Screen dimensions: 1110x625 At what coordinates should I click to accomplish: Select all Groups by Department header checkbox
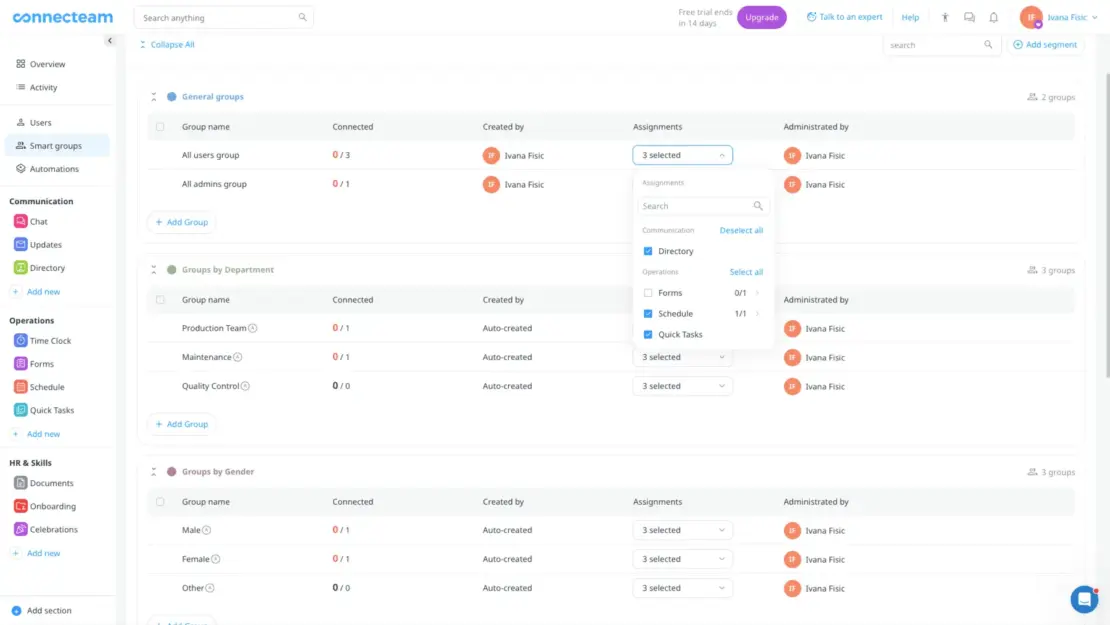[160, 299]
